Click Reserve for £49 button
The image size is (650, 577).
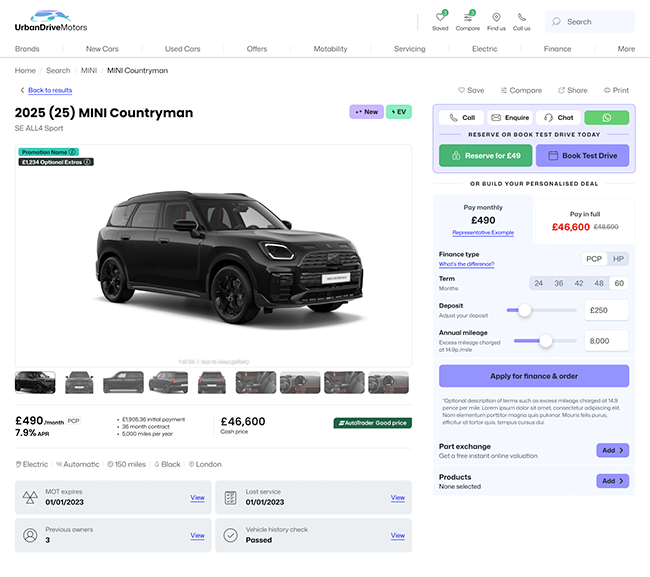(x=485, y=155)
